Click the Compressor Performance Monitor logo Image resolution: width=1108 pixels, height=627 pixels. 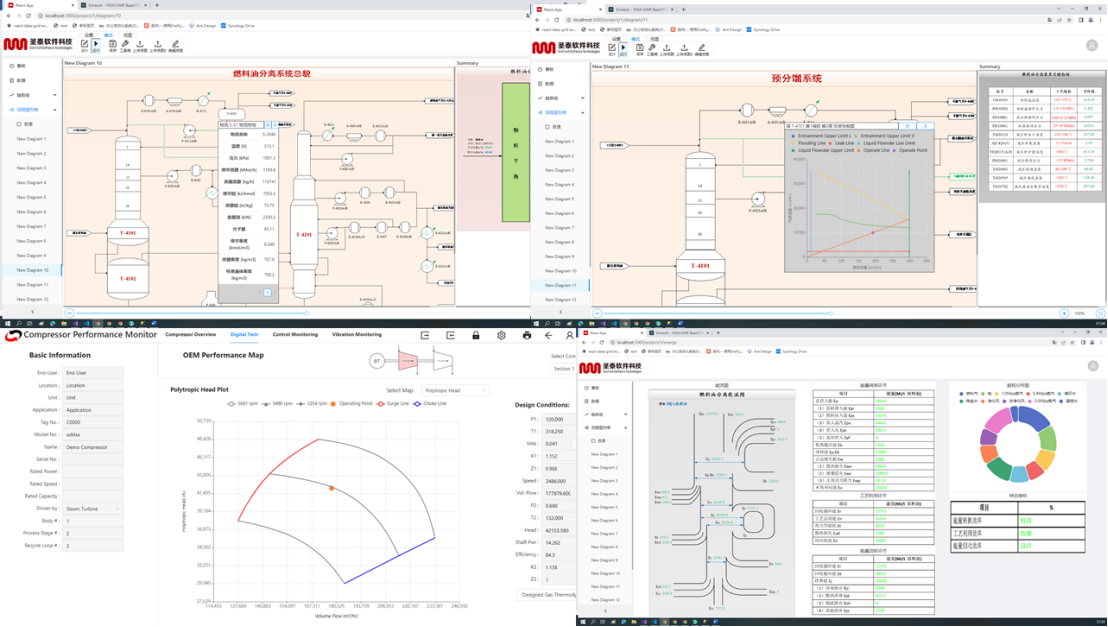[13, 335]
